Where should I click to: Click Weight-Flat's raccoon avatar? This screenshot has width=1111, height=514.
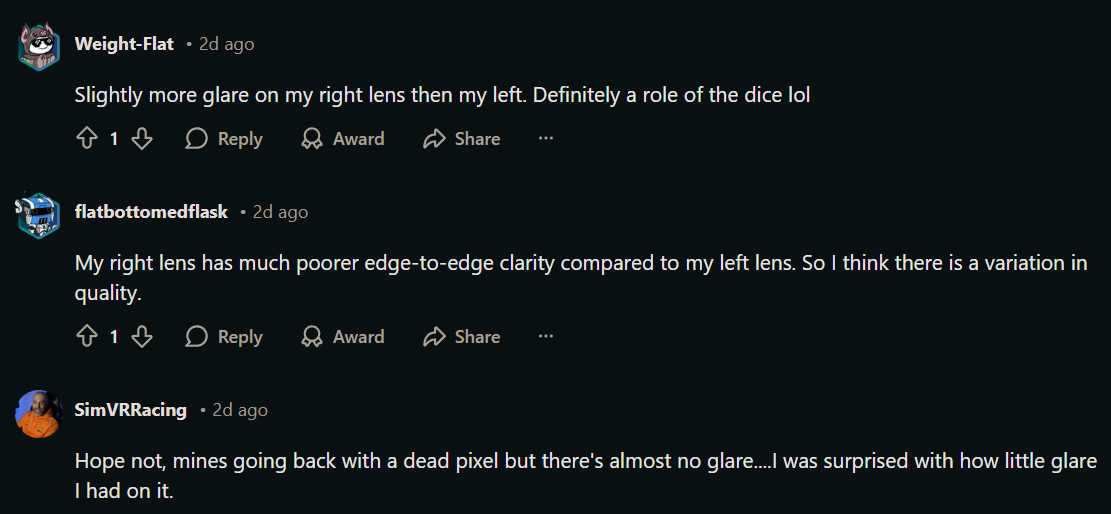click(38, 46)
